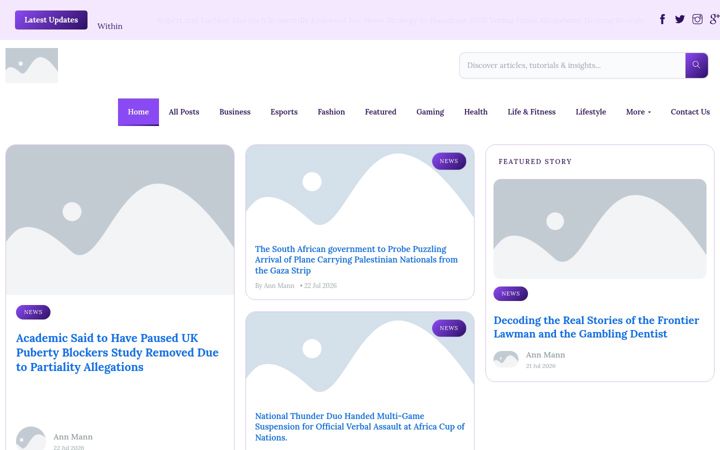Select the Home menu item
This screenshot has height=450, width=720.
click(138, 112)
